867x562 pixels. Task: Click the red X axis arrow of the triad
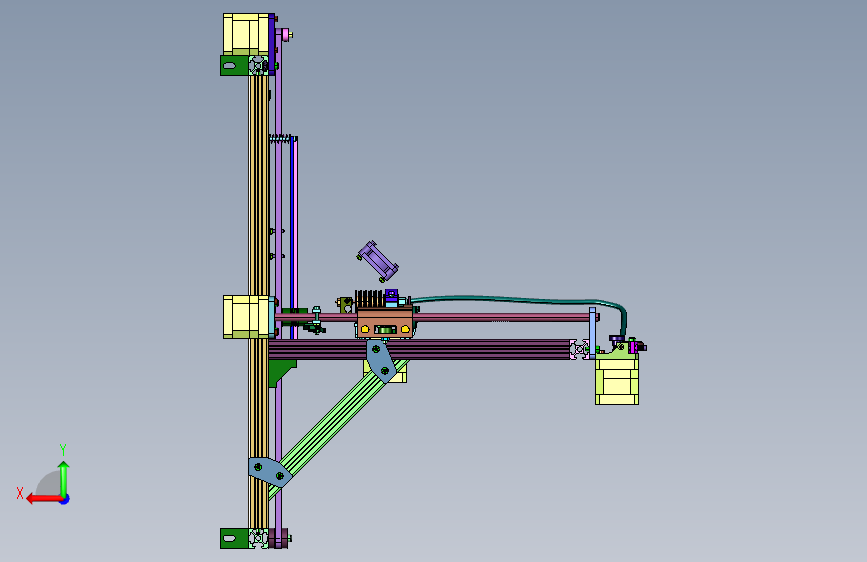[44, 499]
